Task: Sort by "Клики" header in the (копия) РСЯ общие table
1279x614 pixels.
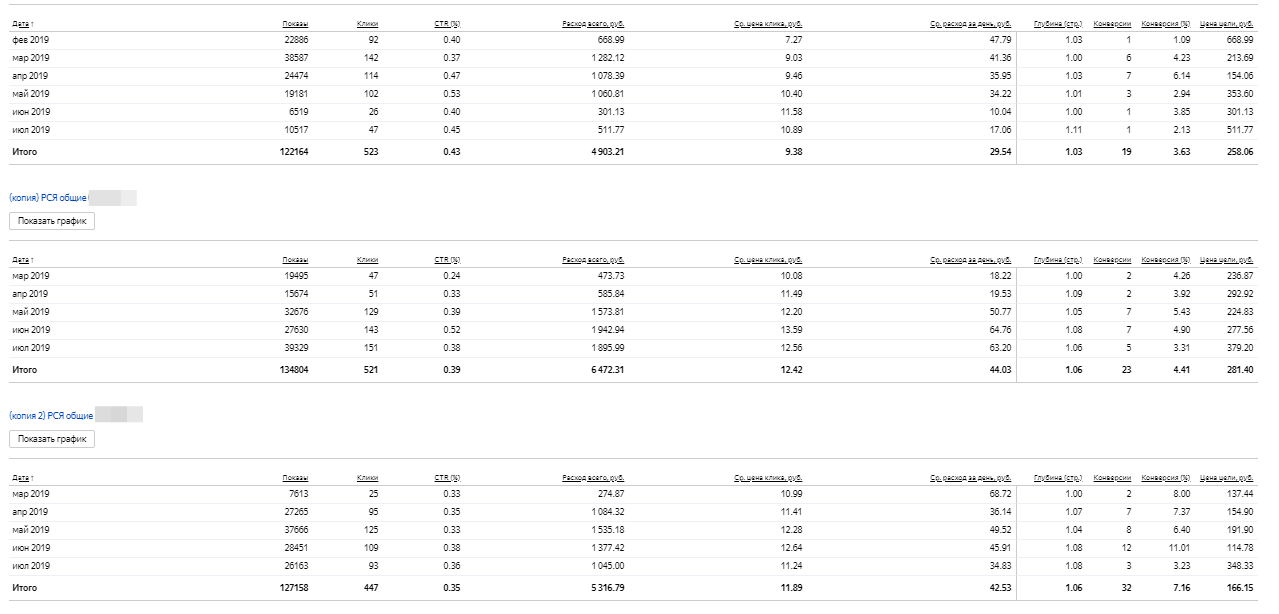Action: coord(367,260)
